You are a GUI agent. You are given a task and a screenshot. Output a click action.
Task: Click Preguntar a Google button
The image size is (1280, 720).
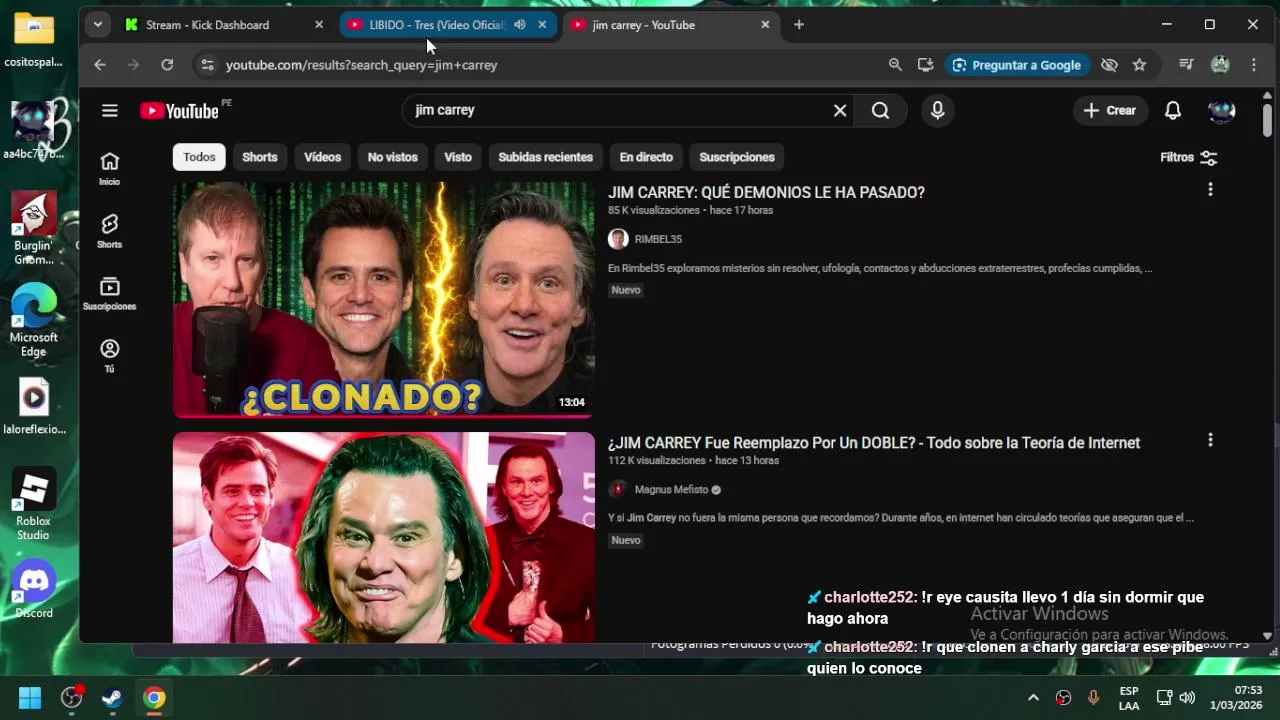pyautogui.click(x=1016, y=65)
